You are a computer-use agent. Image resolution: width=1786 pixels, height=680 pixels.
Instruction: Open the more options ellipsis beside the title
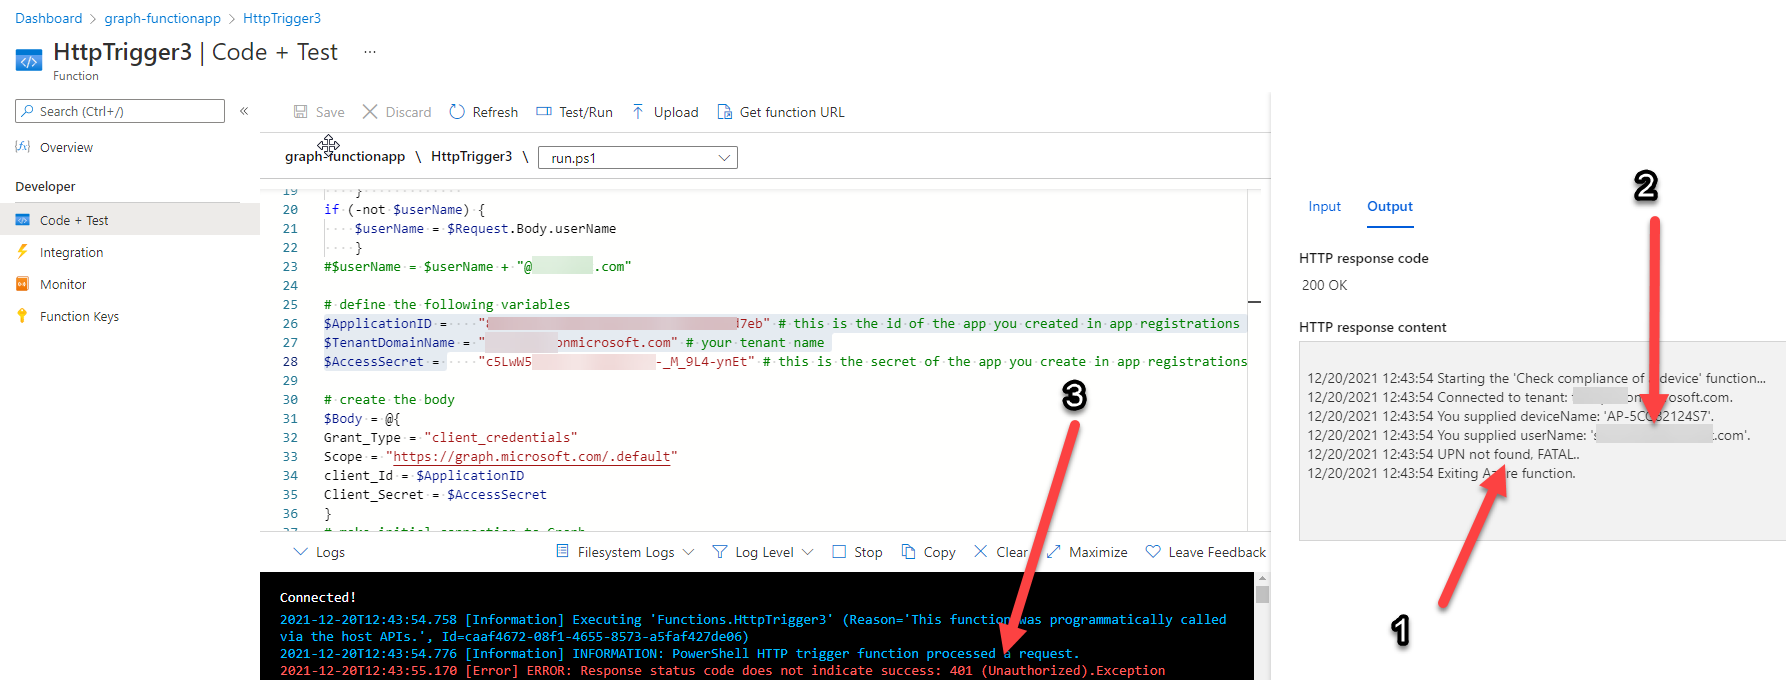point(370,52)
